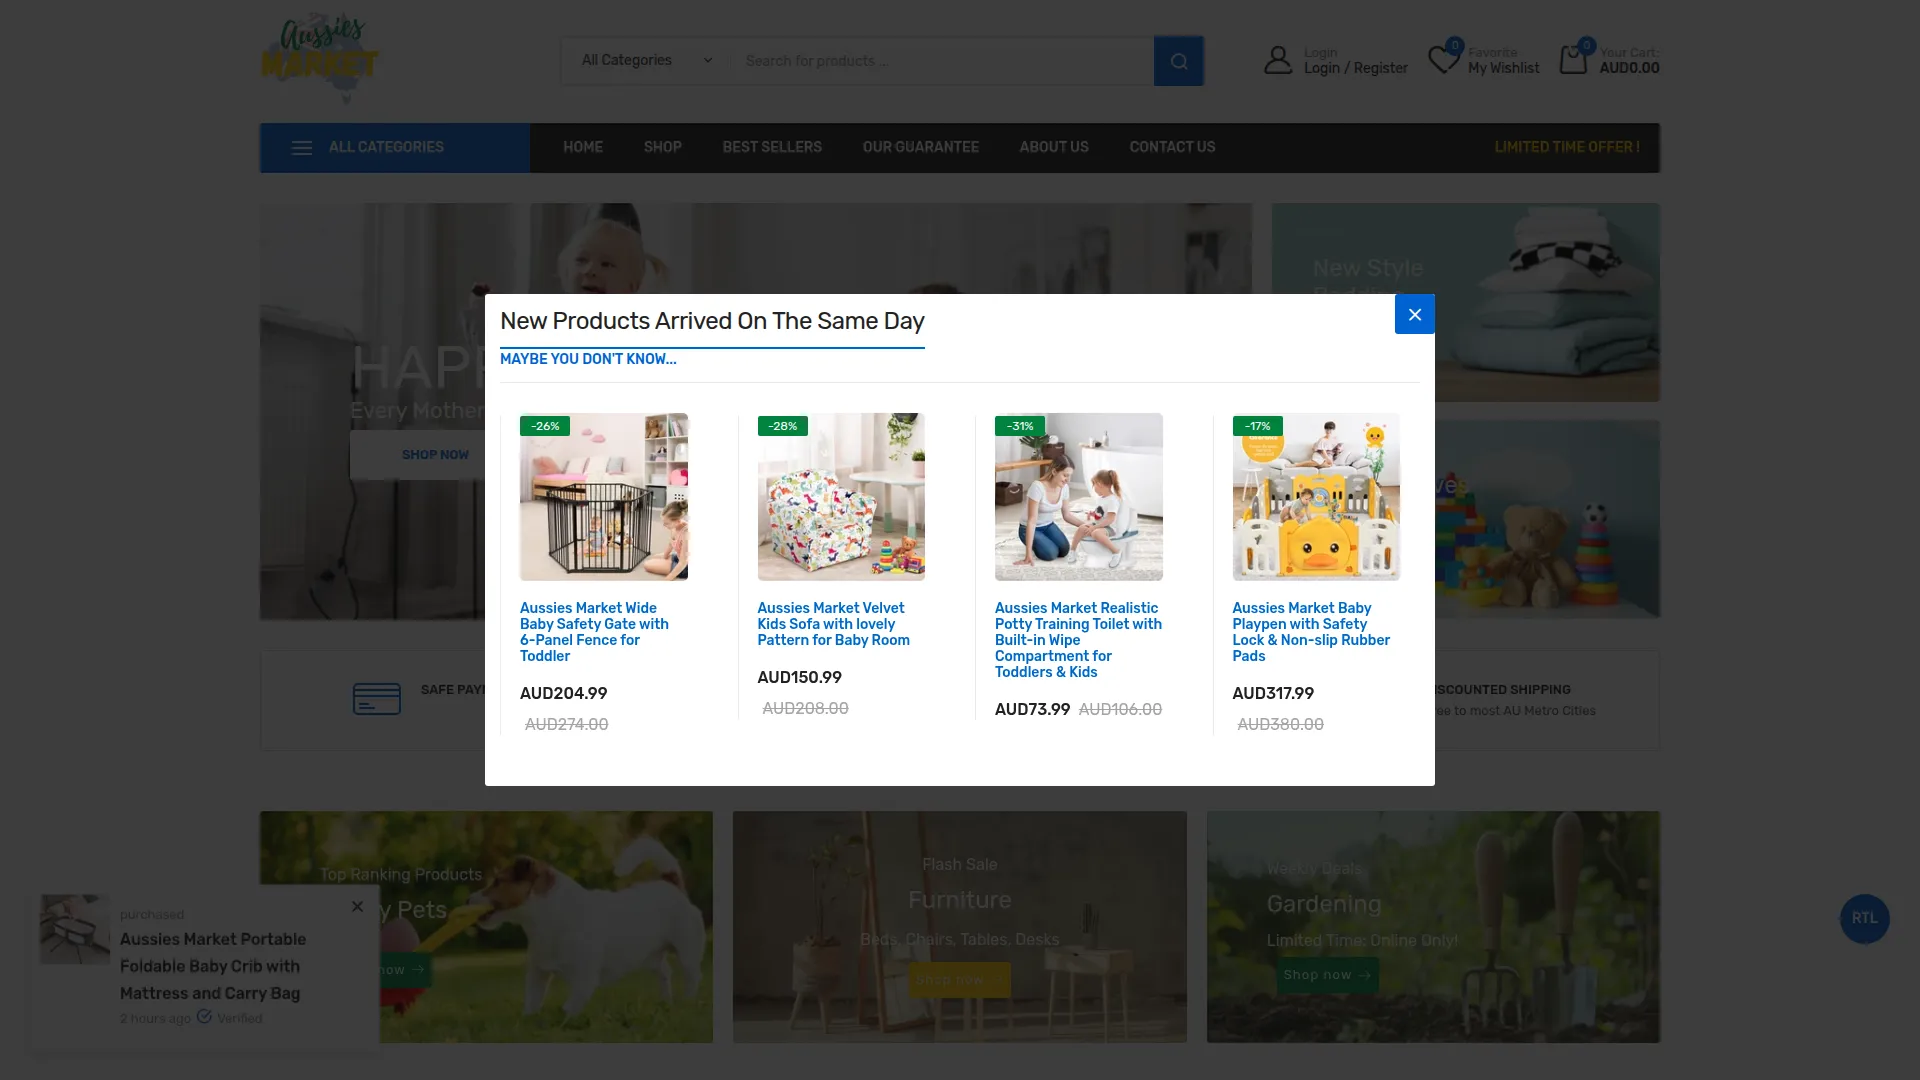
Task: Select the Baby Playpen product image
Action: point(1316,497)
